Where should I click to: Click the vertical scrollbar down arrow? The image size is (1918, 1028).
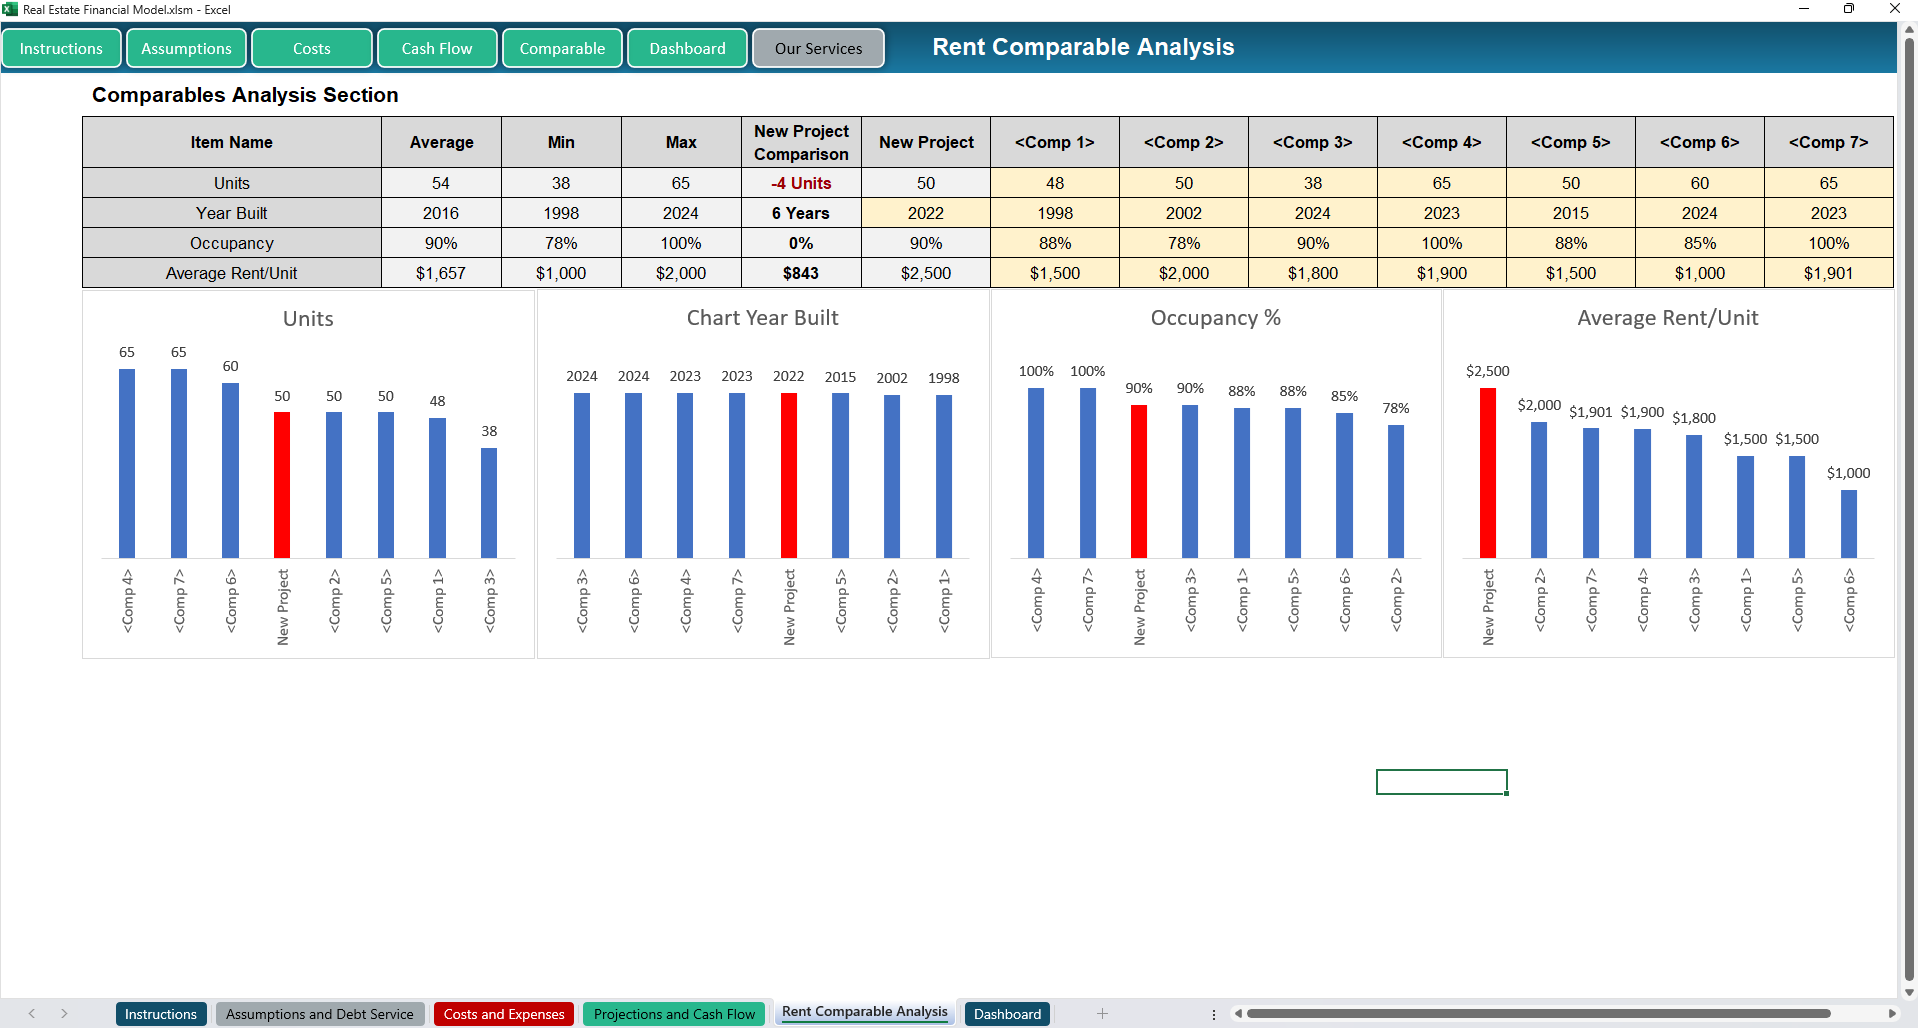pyautogui.click(x=1909, y=993)
